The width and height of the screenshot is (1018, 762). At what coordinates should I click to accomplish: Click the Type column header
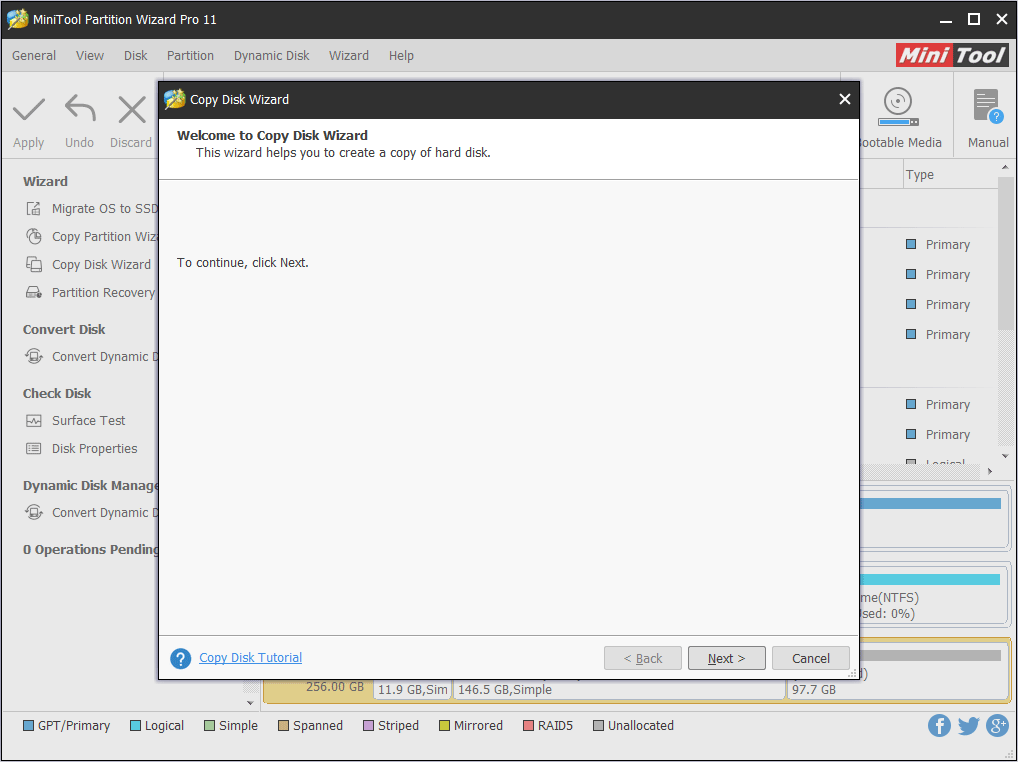(919, 175)
